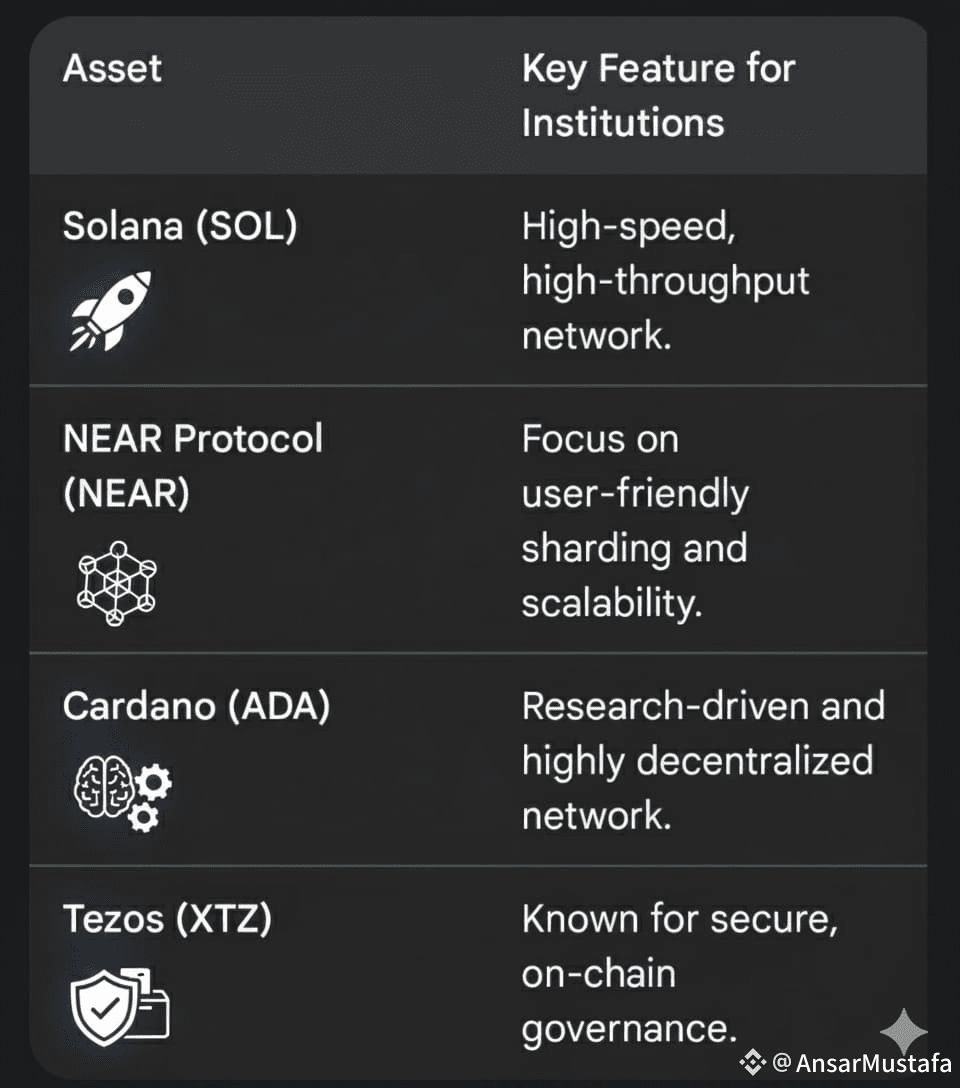The width and height of the screenshot is (960, 1088).
Task: Click the sparkle star icon bottom corner
Action: click(x=903, y=1030)
